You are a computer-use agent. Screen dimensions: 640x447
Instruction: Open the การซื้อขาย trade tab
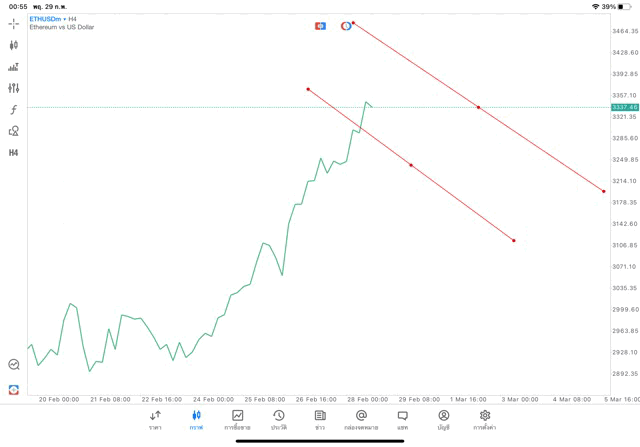tap(238, 419)
